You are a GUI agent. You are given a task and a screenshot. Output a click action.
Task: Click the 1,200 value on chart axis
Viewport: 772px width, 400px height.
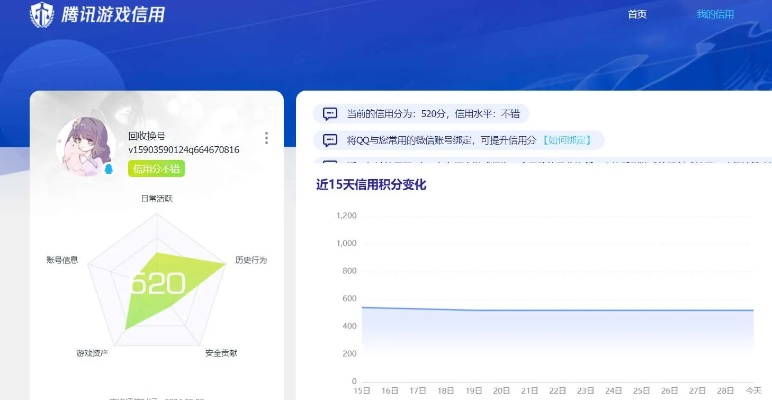click(x=346, y=215)
